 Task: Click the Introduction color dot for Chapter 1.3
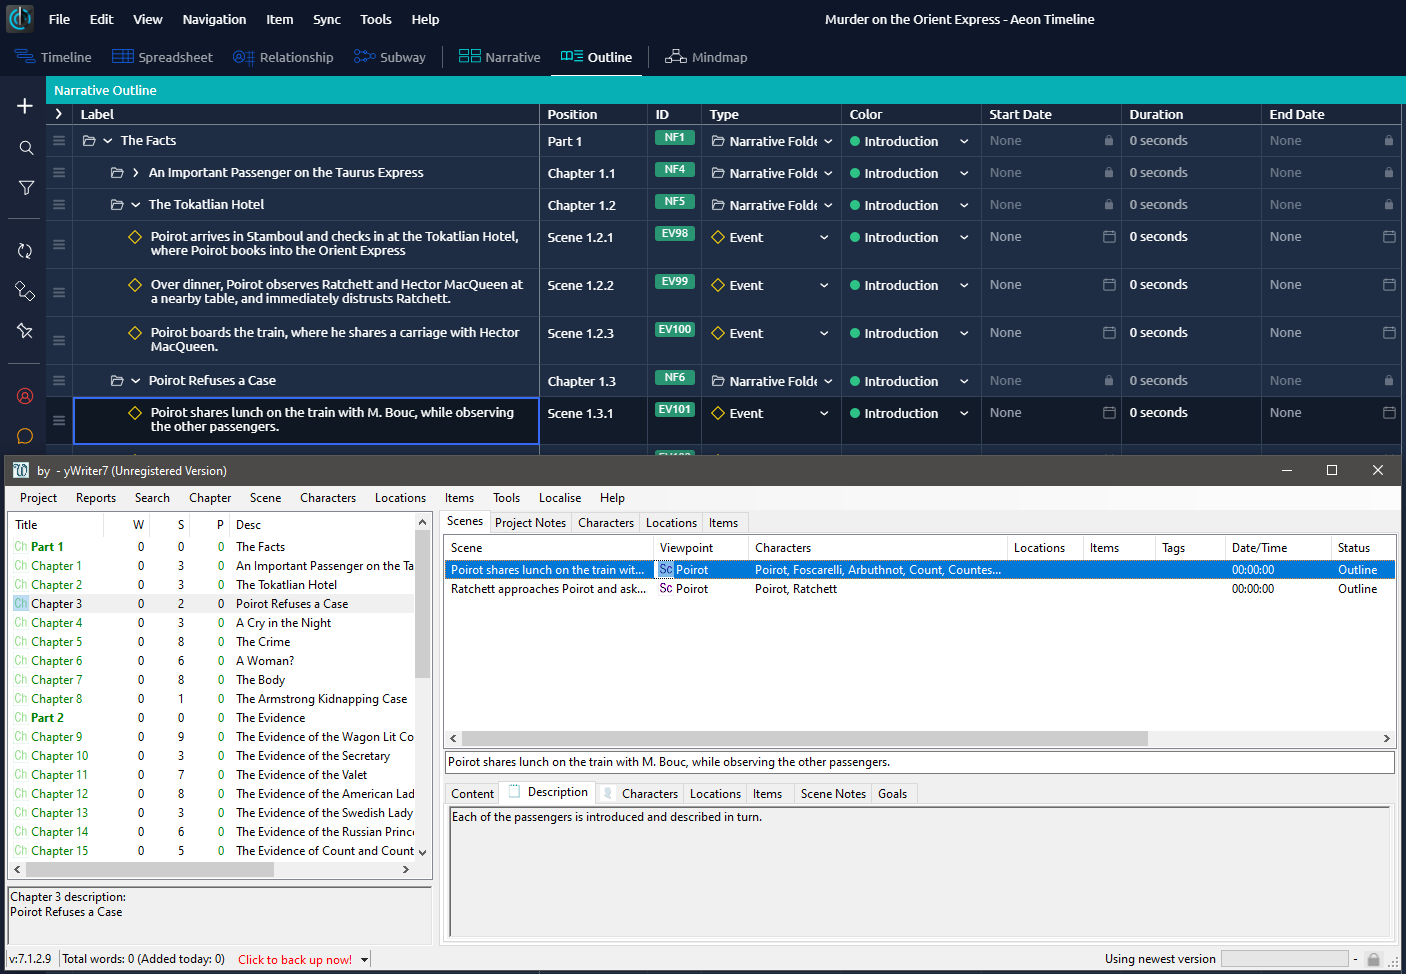[x=855, y=382]
